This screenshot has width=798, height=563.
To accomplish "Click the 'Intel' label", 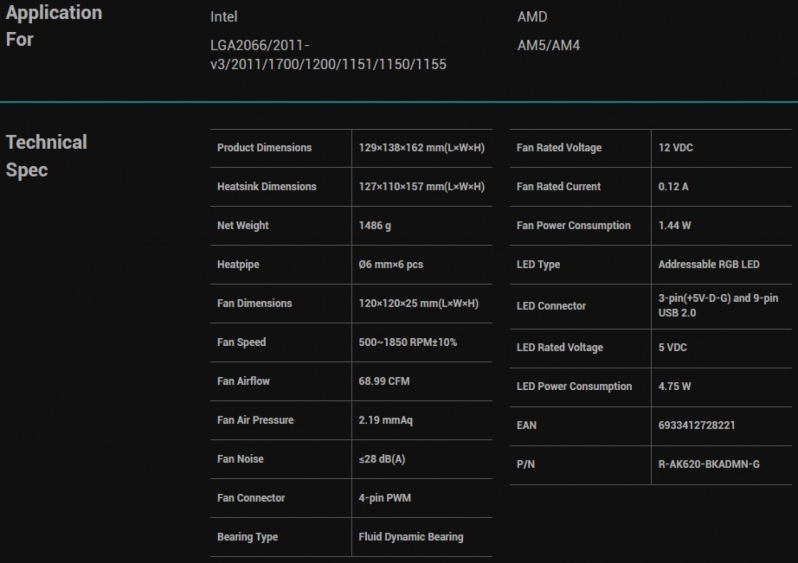I will pos(224,17).
